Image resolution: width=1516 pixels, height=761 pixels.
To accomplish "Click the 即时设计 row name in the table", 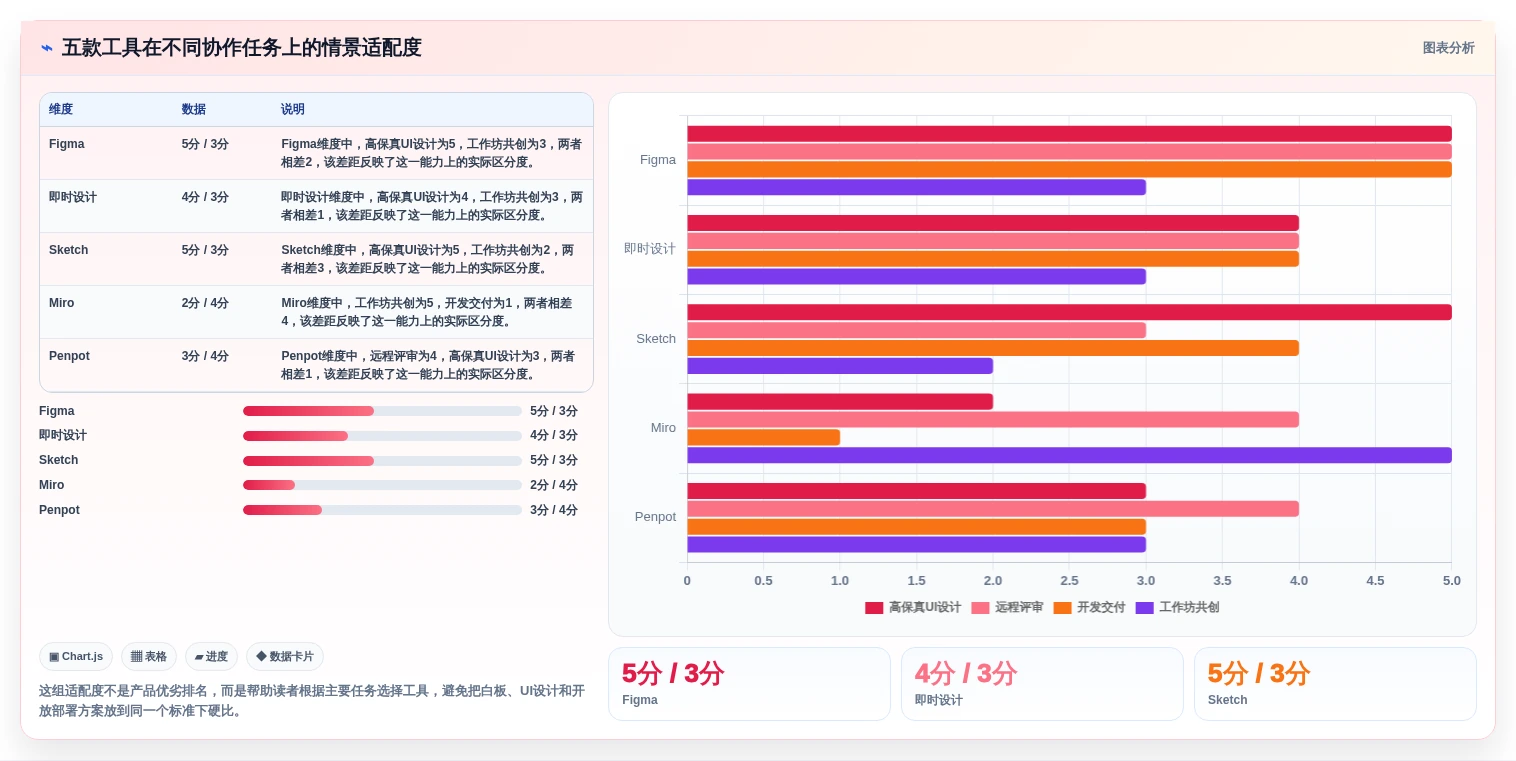I will click(x=73, y=197).
